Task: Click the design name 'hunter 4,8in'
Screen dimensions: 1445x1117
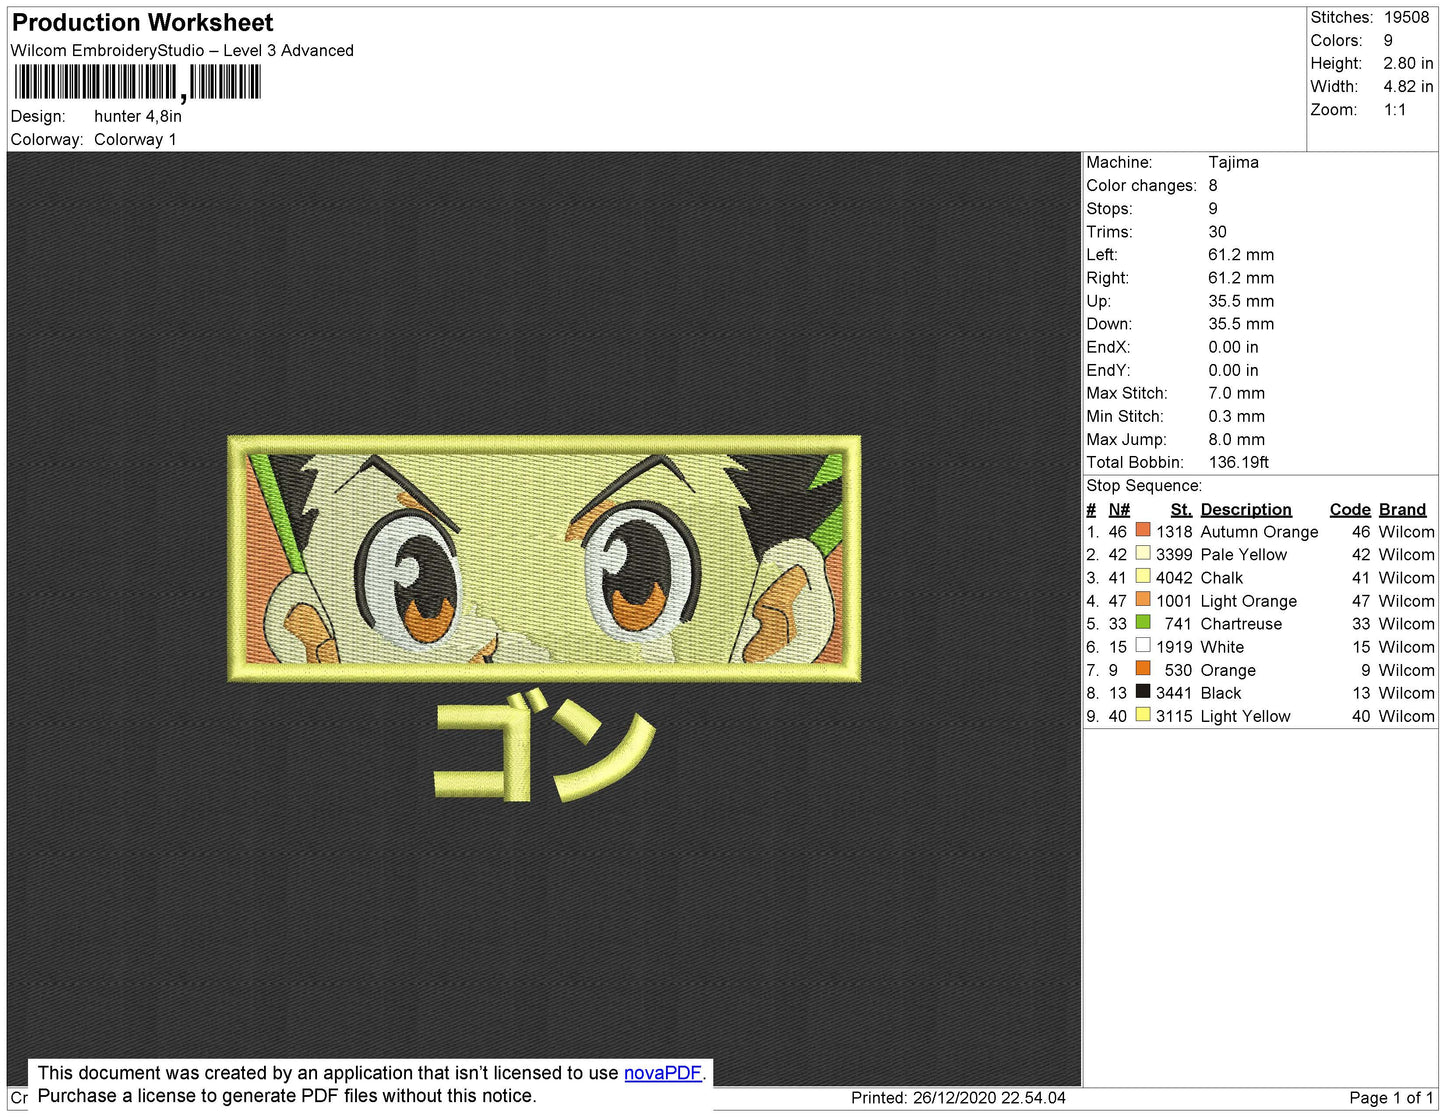Action: coord(138,116)
